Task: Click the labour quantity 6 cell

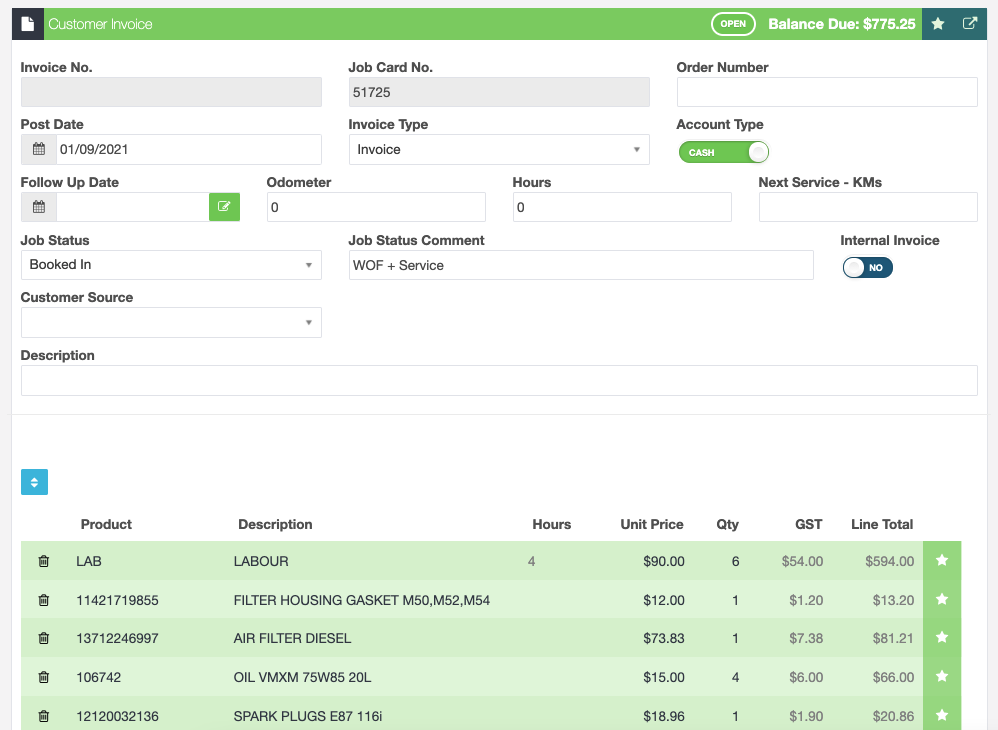Action: [736, 561]
